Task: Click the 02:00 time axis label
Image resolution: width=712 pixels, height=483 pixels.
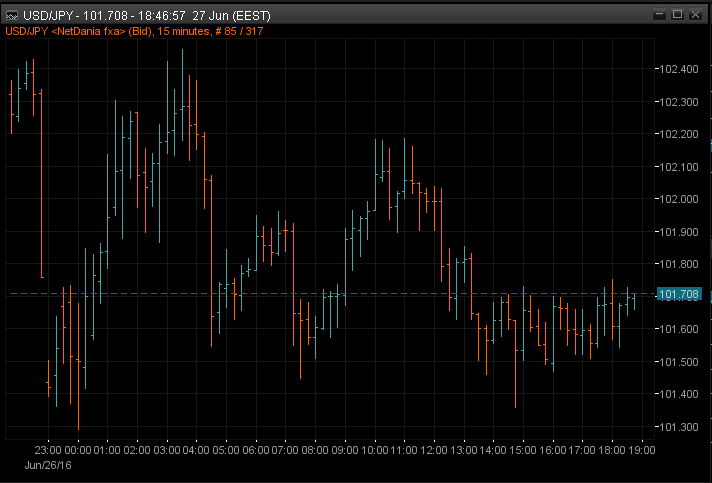Action: point(137,450)
